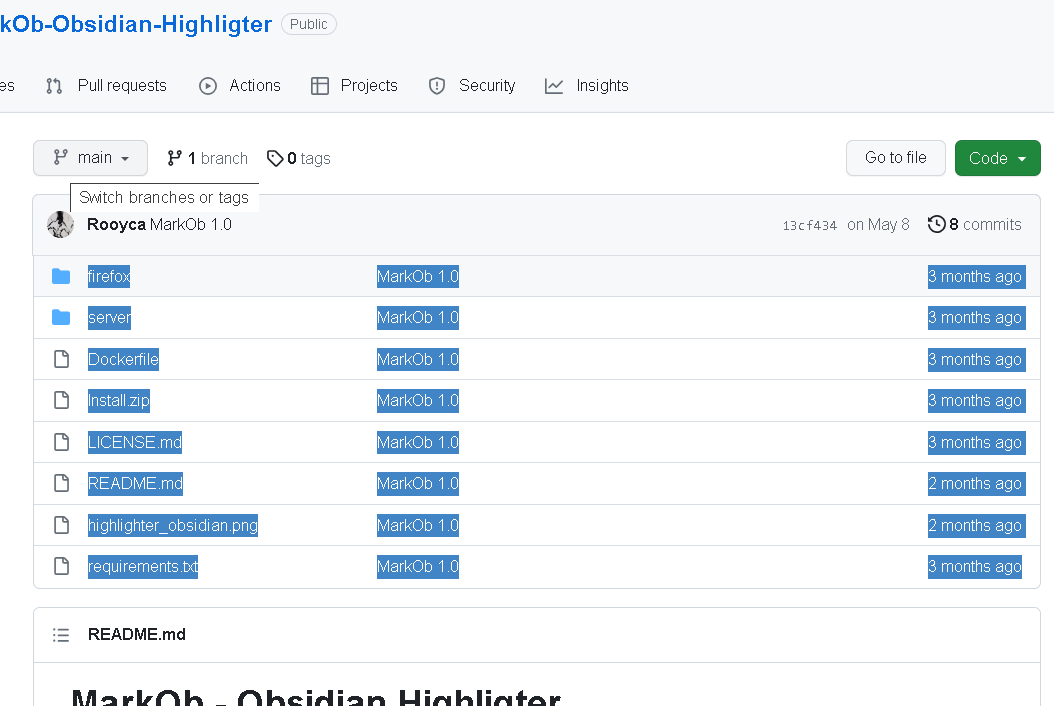
Task: Click the LICENSE.md file icon
Action: 61,442
